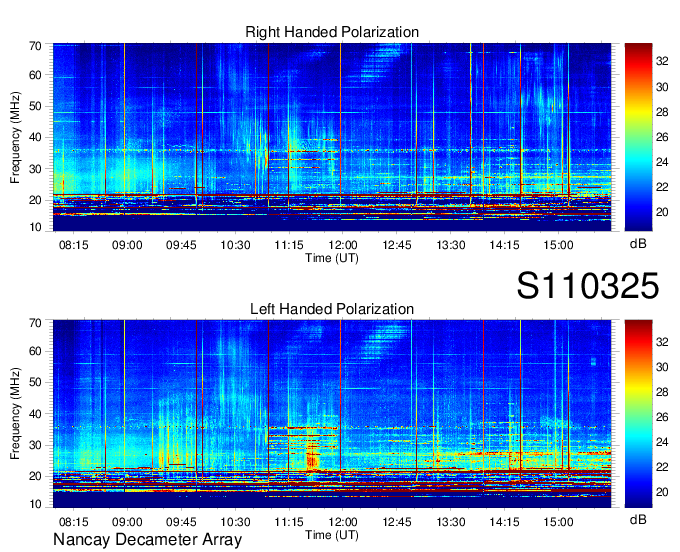Click the Right Handed plot's color bar
Screen dimensions: 680x552
coord(638,137)
